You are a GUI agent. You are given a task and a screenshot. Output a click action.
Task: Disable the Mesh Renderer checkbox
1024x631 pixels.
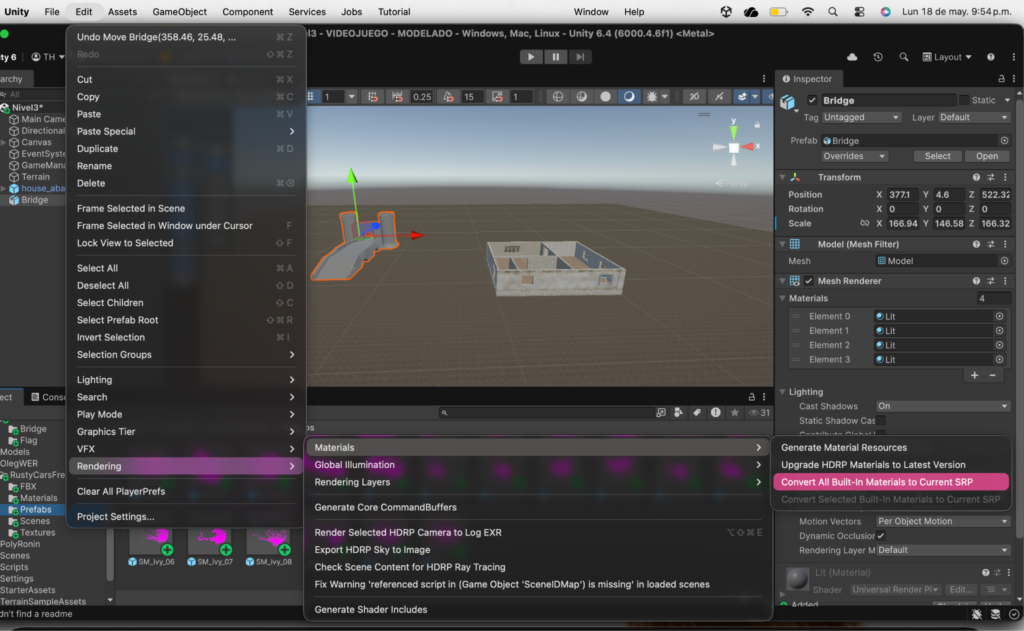pos(809,281)
